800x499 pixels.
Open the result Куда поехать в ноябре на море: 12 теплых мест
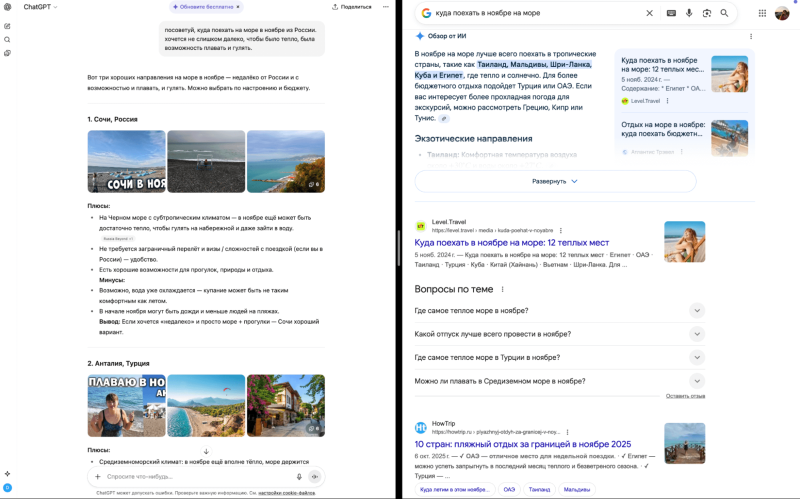tap(512, 243)
